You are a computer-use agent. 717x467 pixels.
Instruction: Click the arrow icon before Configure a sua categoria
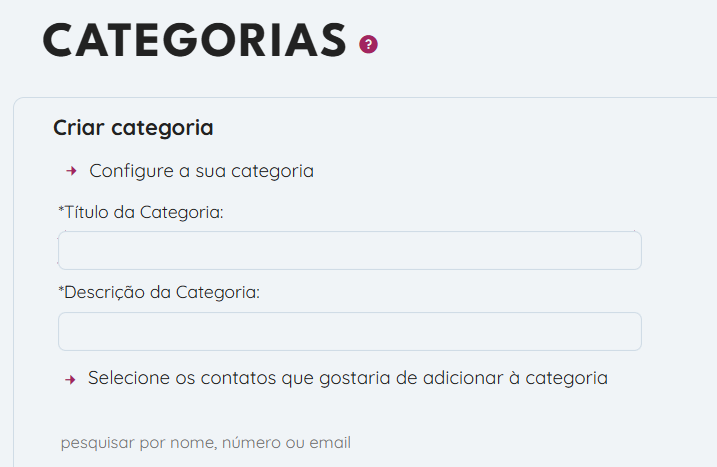coord(71,171)
